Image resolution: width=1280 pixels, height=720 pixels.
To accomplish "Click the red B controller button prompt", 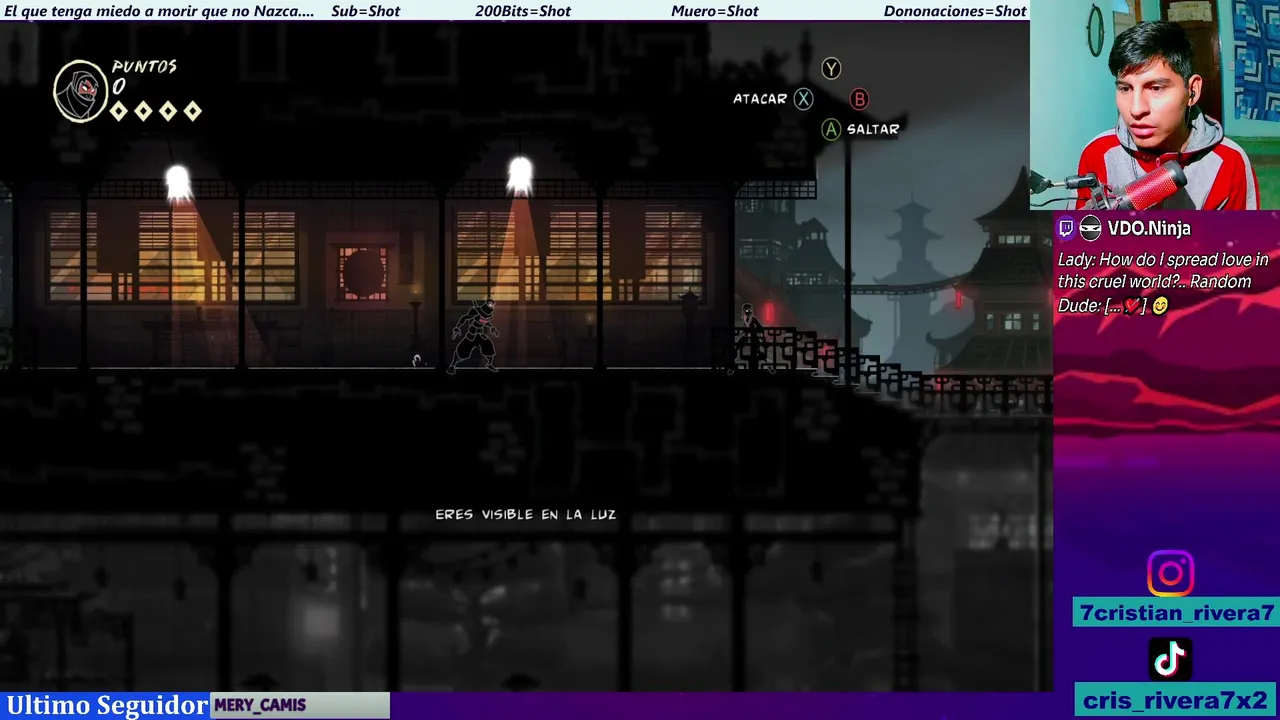I will 859,99.
